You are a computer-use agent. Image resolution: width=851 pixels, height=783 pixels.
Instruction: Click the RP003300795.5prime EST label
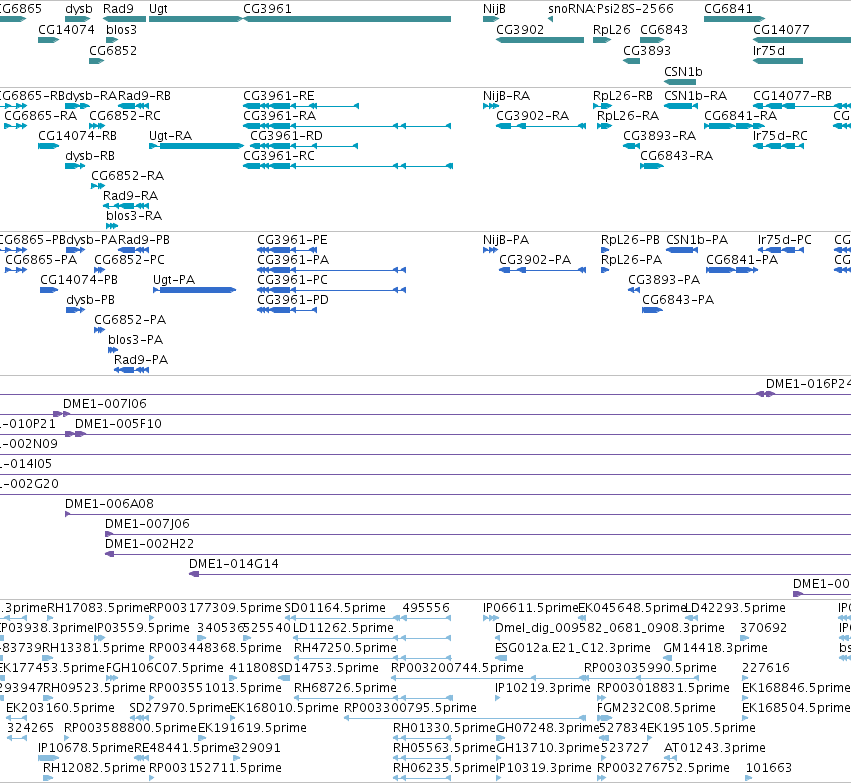[410, 708]
